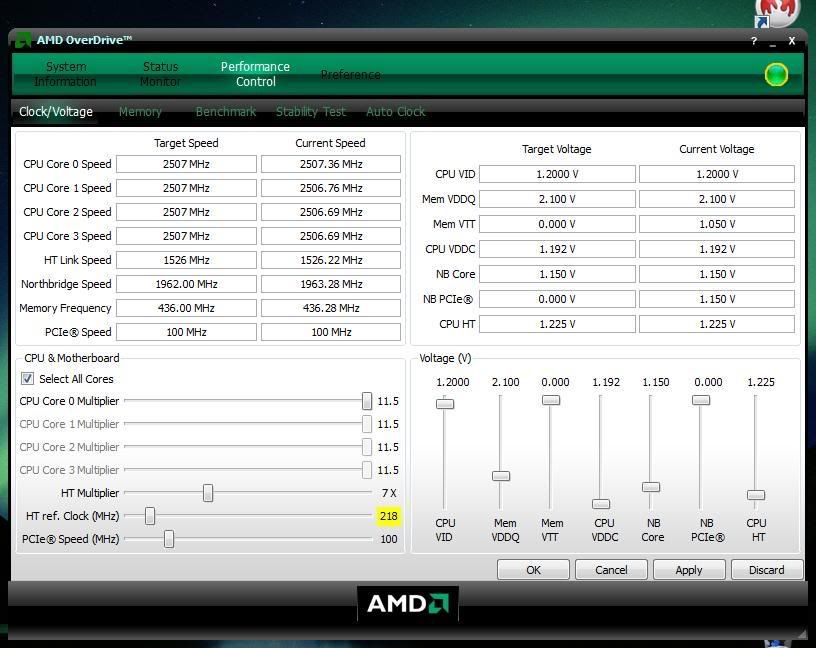Open the Preference tab
This screenshot has width=816, height=648.
click(350, 75)
